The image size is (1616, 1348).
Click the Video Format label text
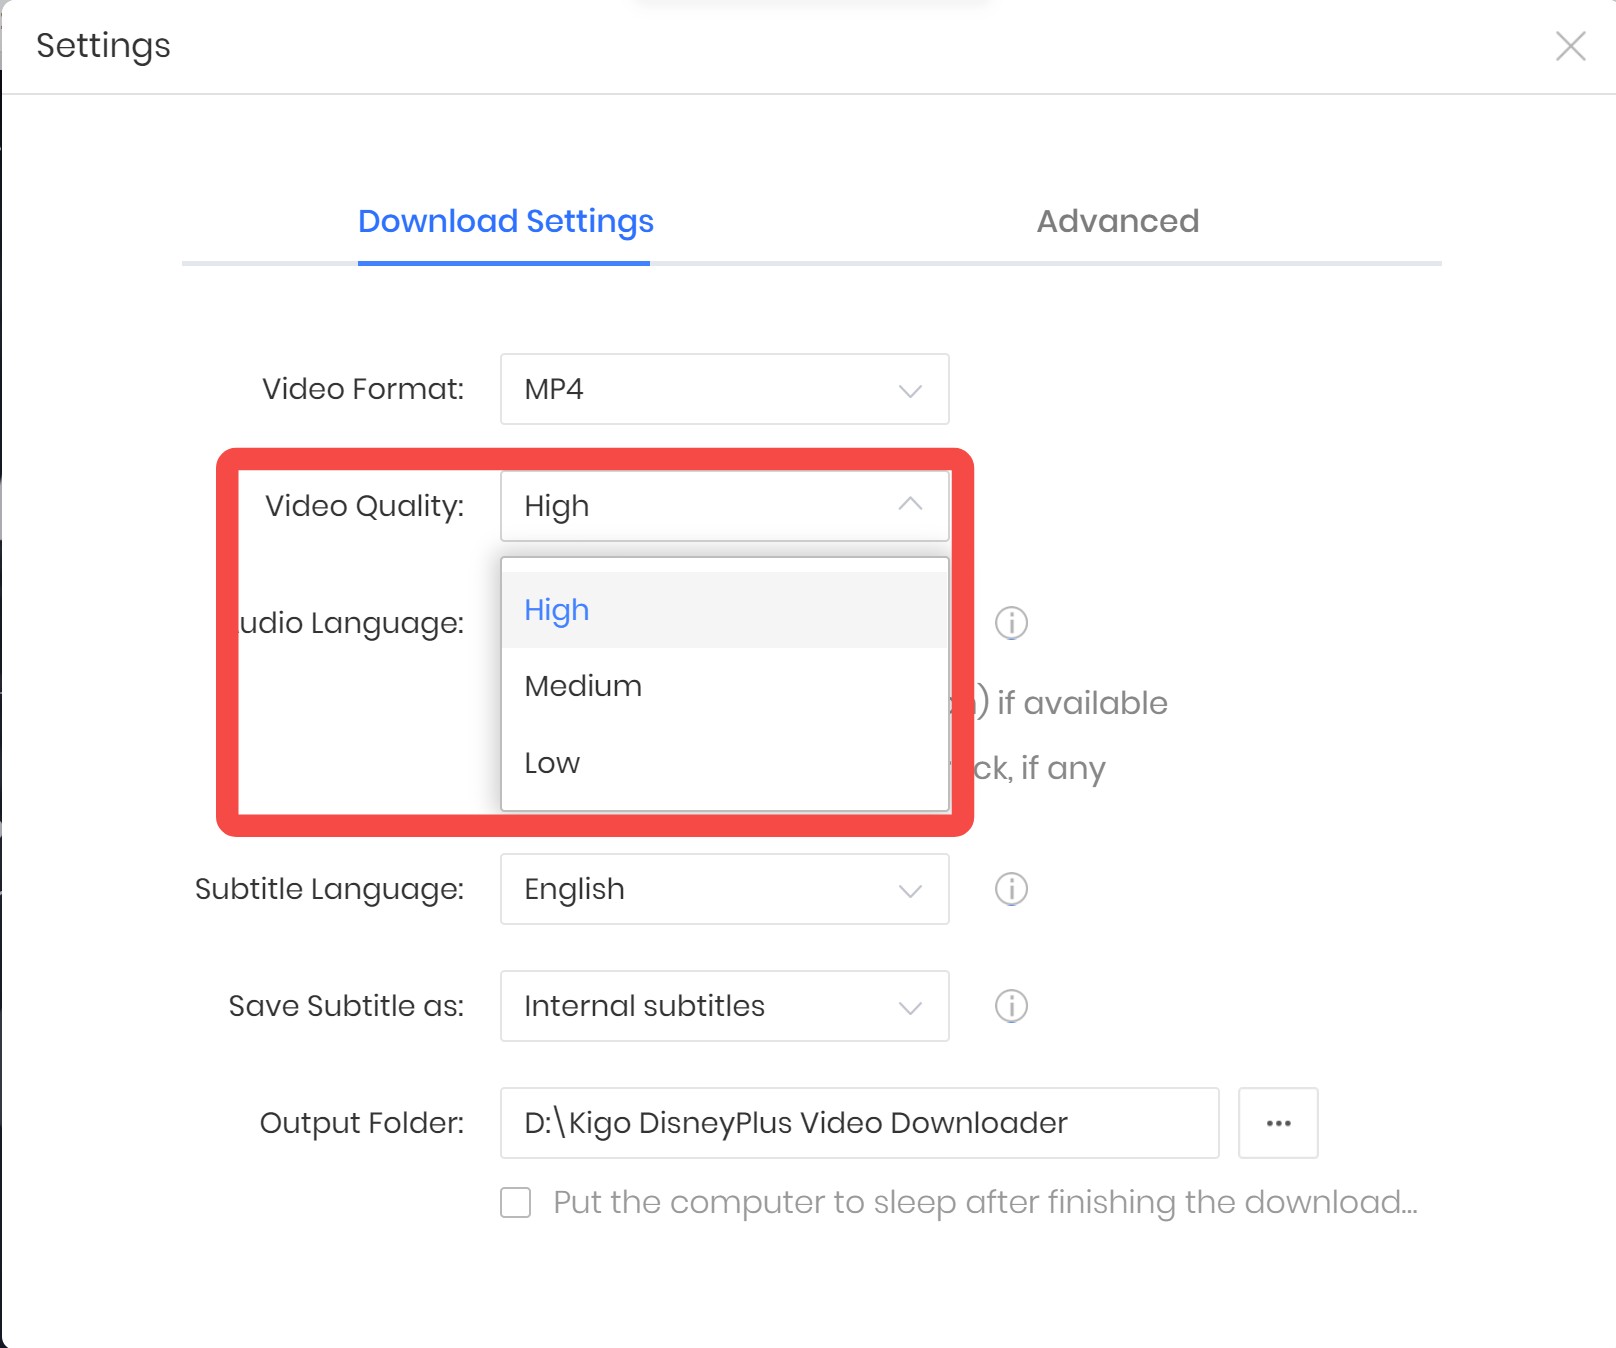[x=363, y=389]
